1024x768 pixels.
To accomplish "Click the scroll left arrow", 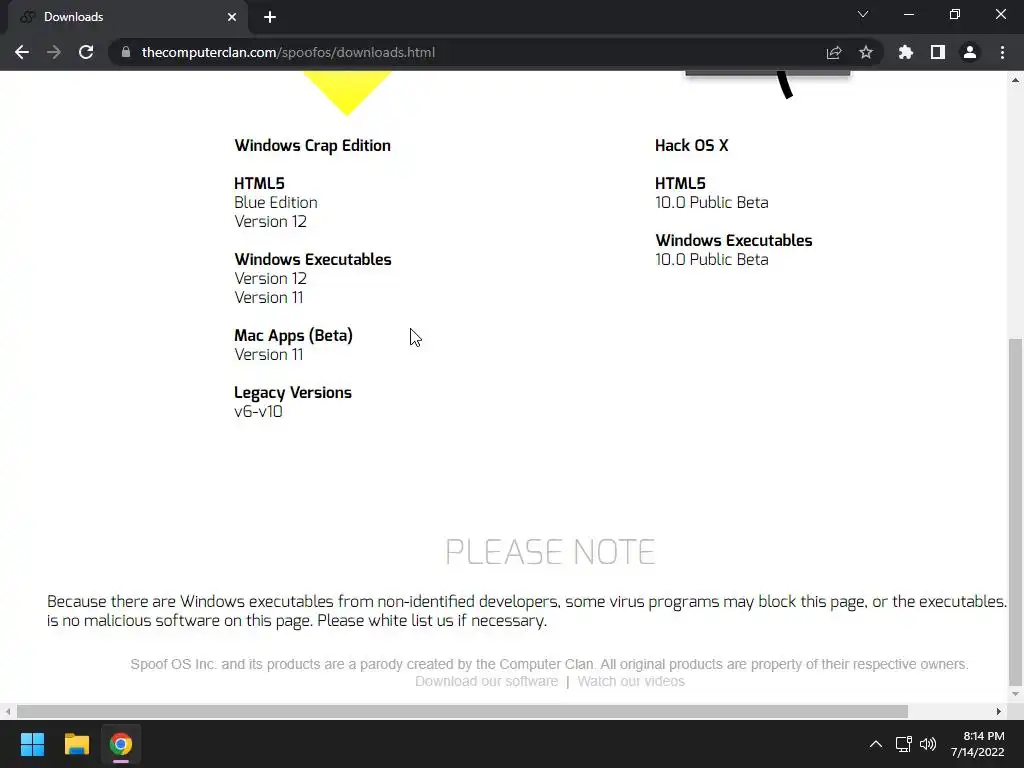I will click(x=7, y=711).
